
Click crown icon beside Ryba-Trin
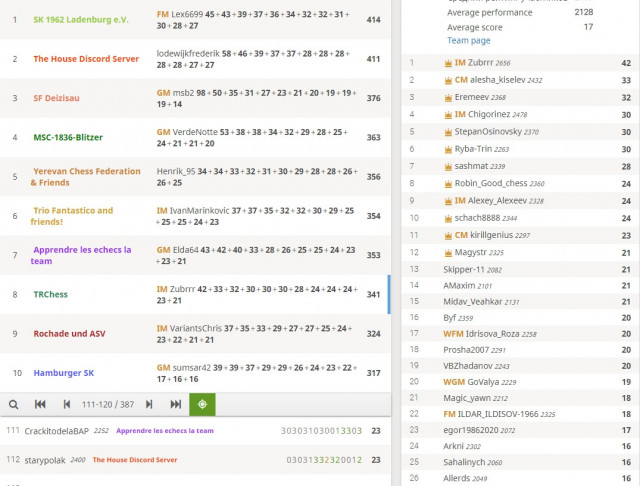pyautogui.click(x=448, y=149)
